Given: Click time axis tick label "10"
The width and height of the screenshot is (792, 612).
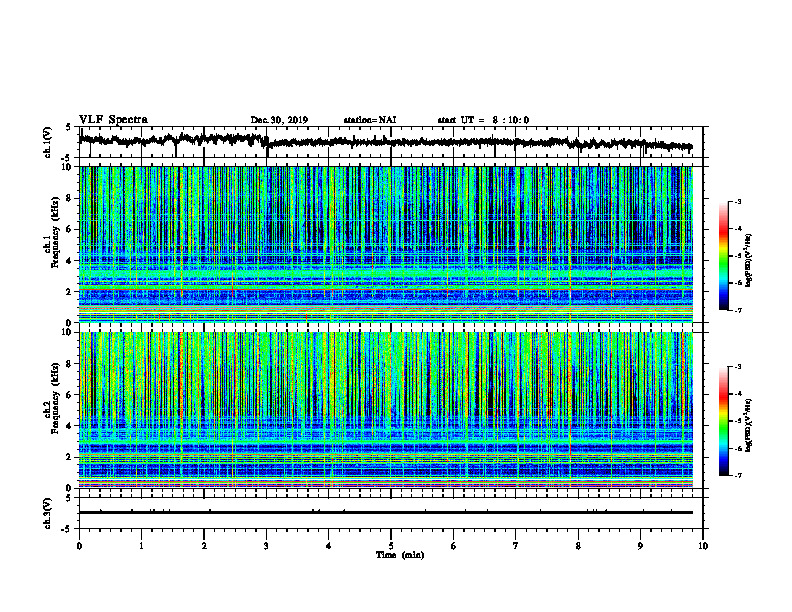Looking at the screenshot, I should click(x=703, y=546).
